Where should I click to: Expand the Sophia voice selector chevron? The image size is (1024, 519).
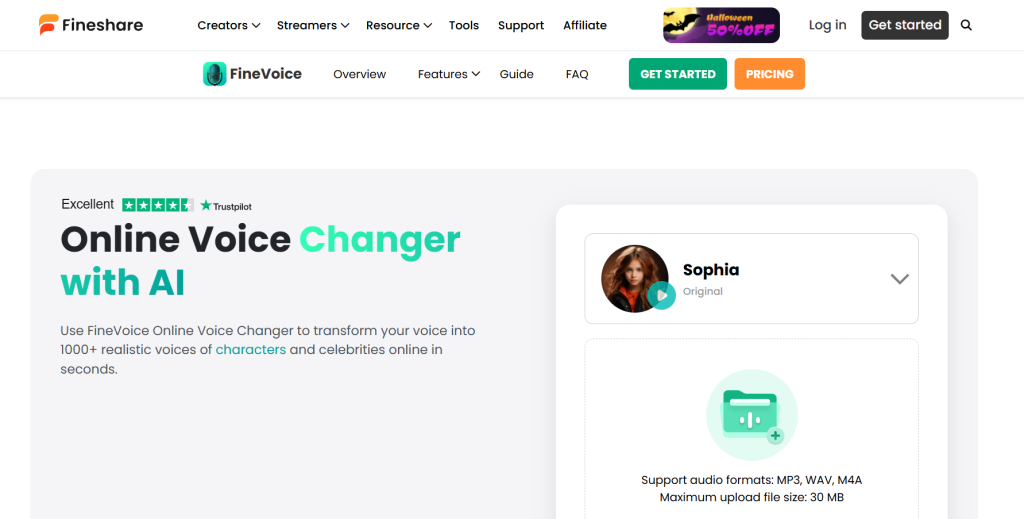(x=899, y=279)
